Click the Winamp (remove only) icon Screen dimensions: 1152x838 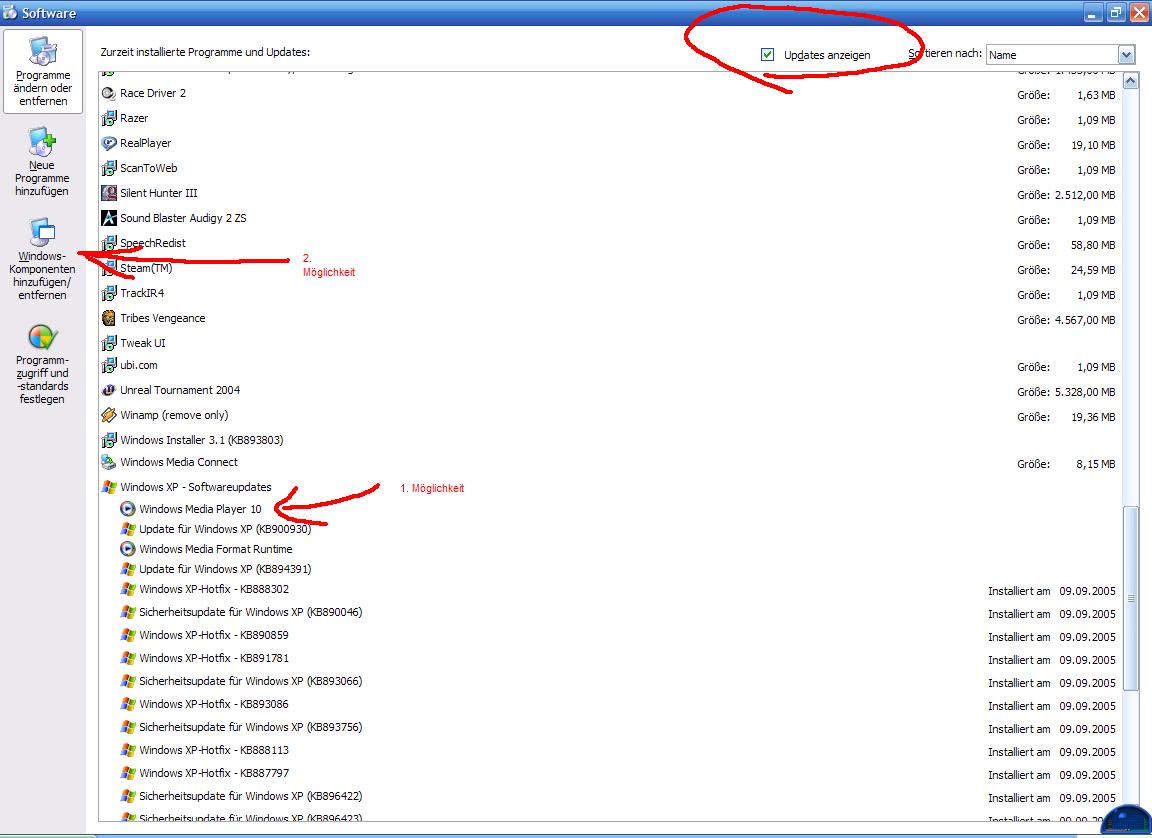[109, 415]
